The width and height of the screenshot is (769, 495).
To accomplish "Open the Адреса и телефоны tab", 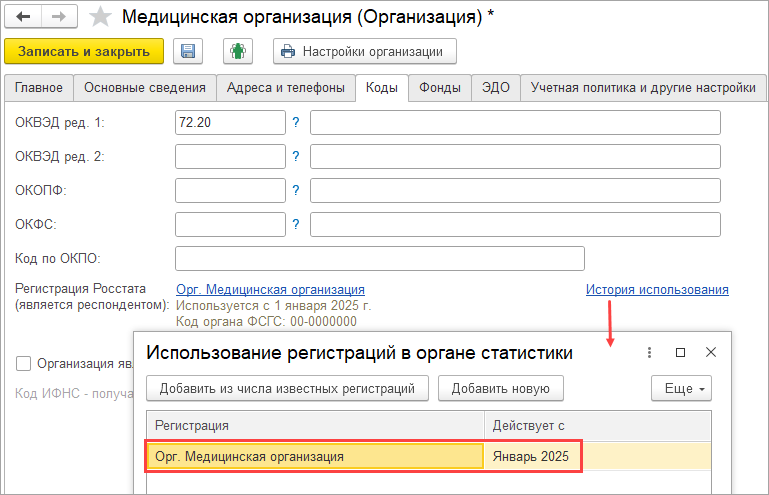I will pos(285,88).
